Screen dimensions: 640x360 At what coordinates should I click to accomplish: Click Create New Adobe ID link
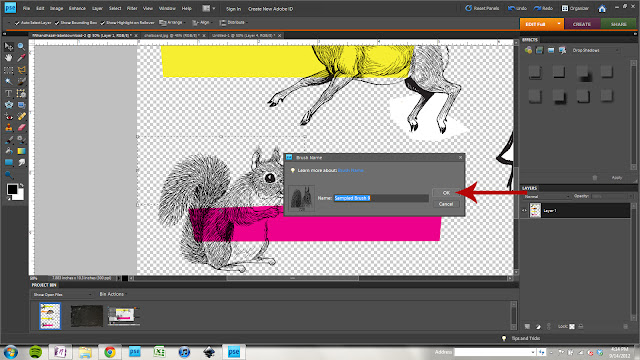pos(270,9)
